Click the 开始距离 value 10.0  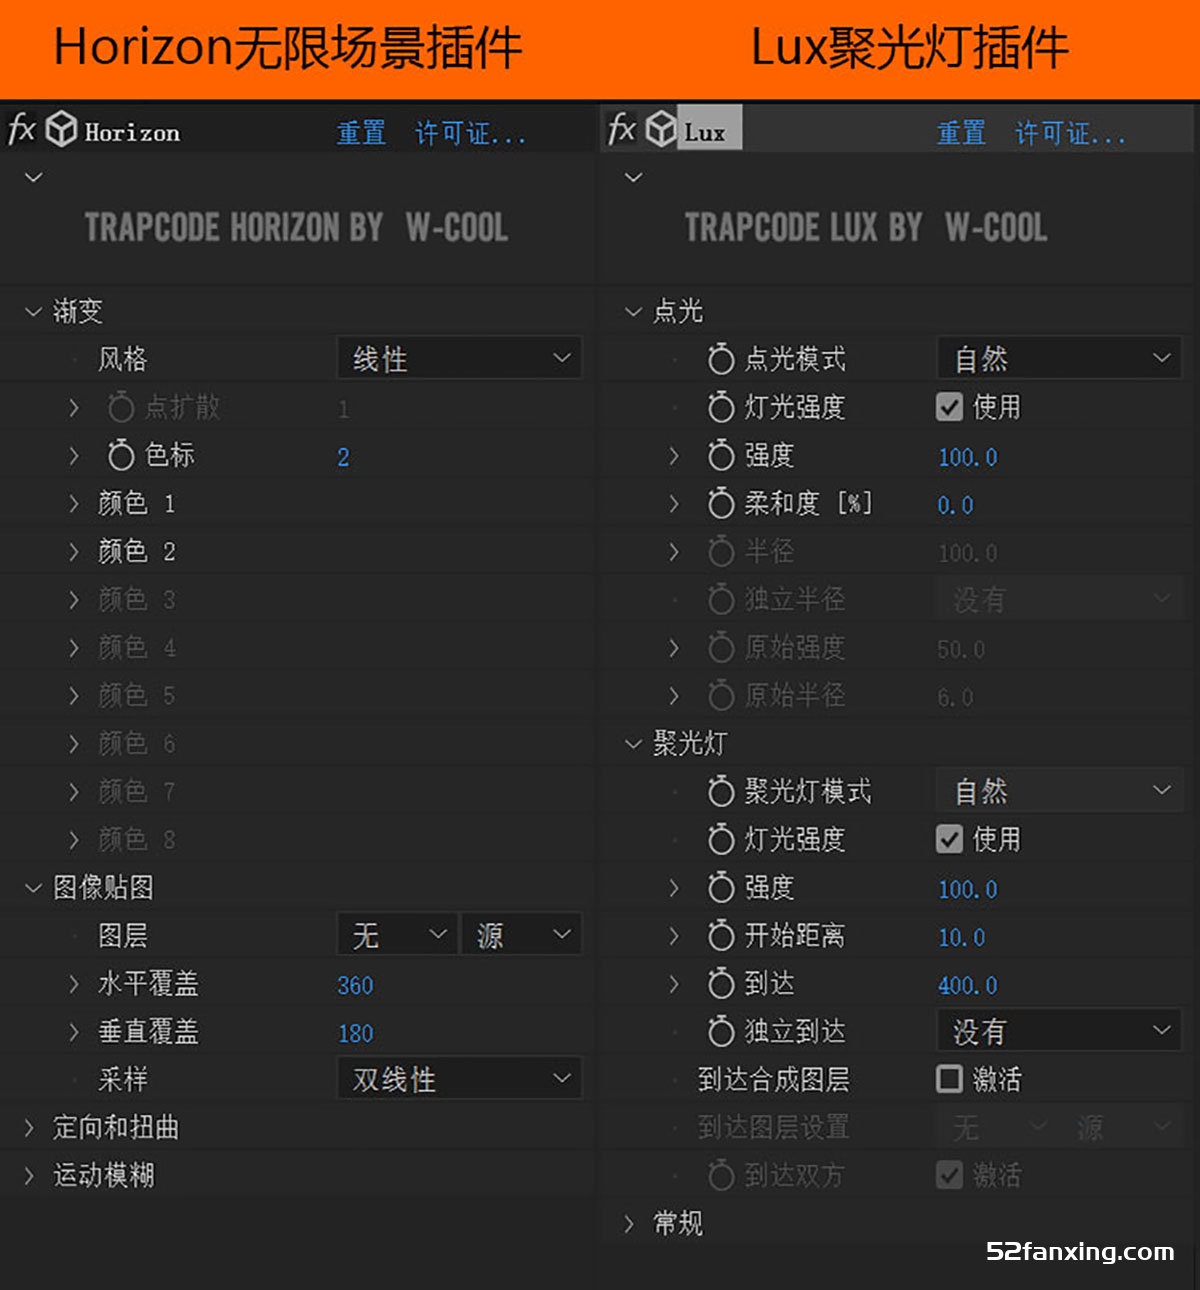[x=961, y=937]
